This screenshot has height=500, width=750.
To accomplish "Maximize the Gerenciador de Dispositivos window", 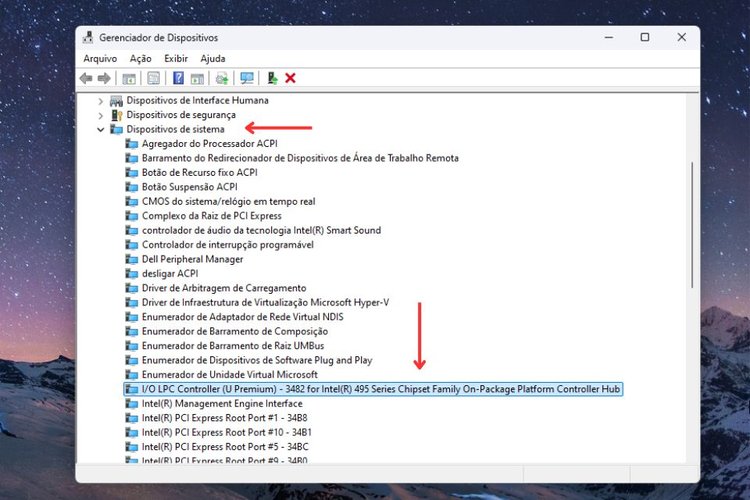I will pyautogui.click(x=645, y=37).
